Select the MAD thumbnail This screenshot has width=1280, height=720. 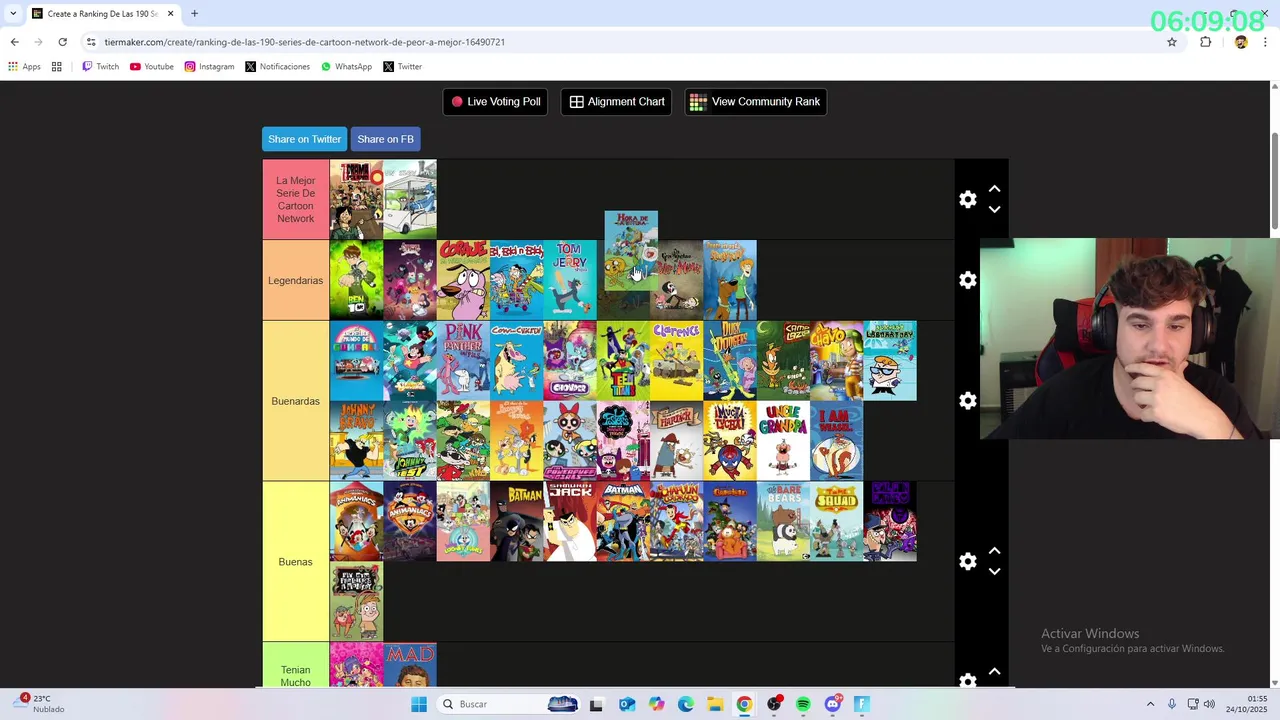pyautogui.click(x=410, y=665)
